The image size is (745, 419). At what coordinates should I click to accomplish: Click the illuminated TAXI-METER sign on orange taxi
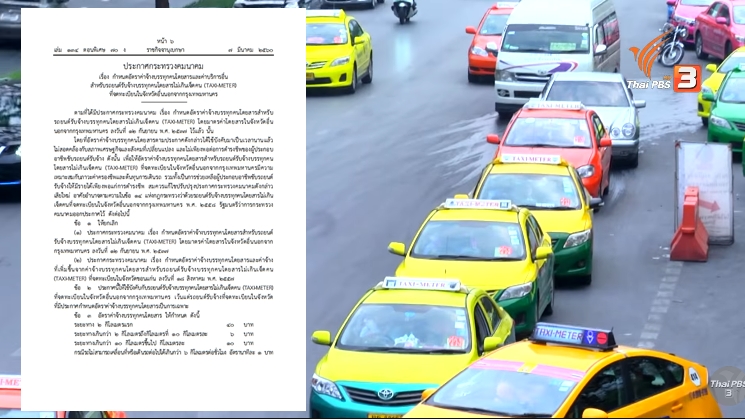(573, 335)
